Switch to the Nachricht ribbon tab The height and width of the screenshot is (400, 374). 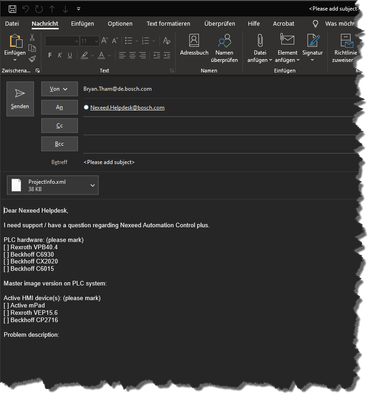pos(45,24)
